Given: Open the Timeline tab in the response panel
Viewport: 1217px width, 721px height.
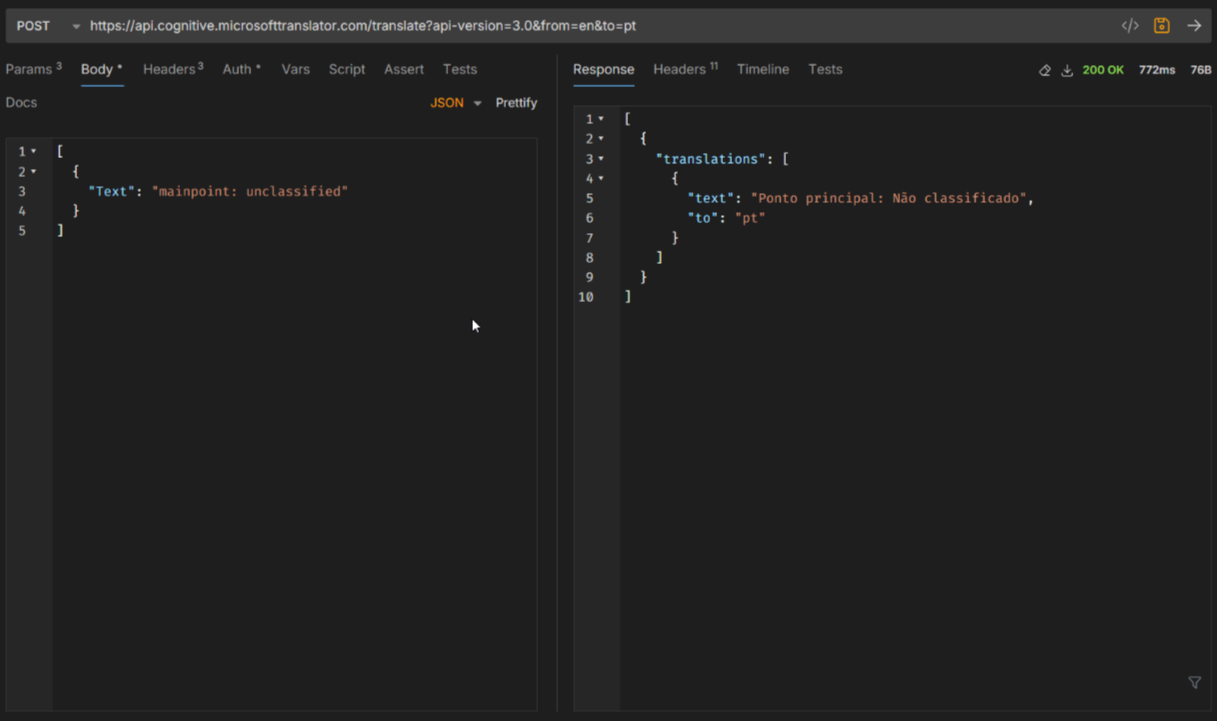Looking at the screenshot, I should pyautogui.click(x=763, y=69).
